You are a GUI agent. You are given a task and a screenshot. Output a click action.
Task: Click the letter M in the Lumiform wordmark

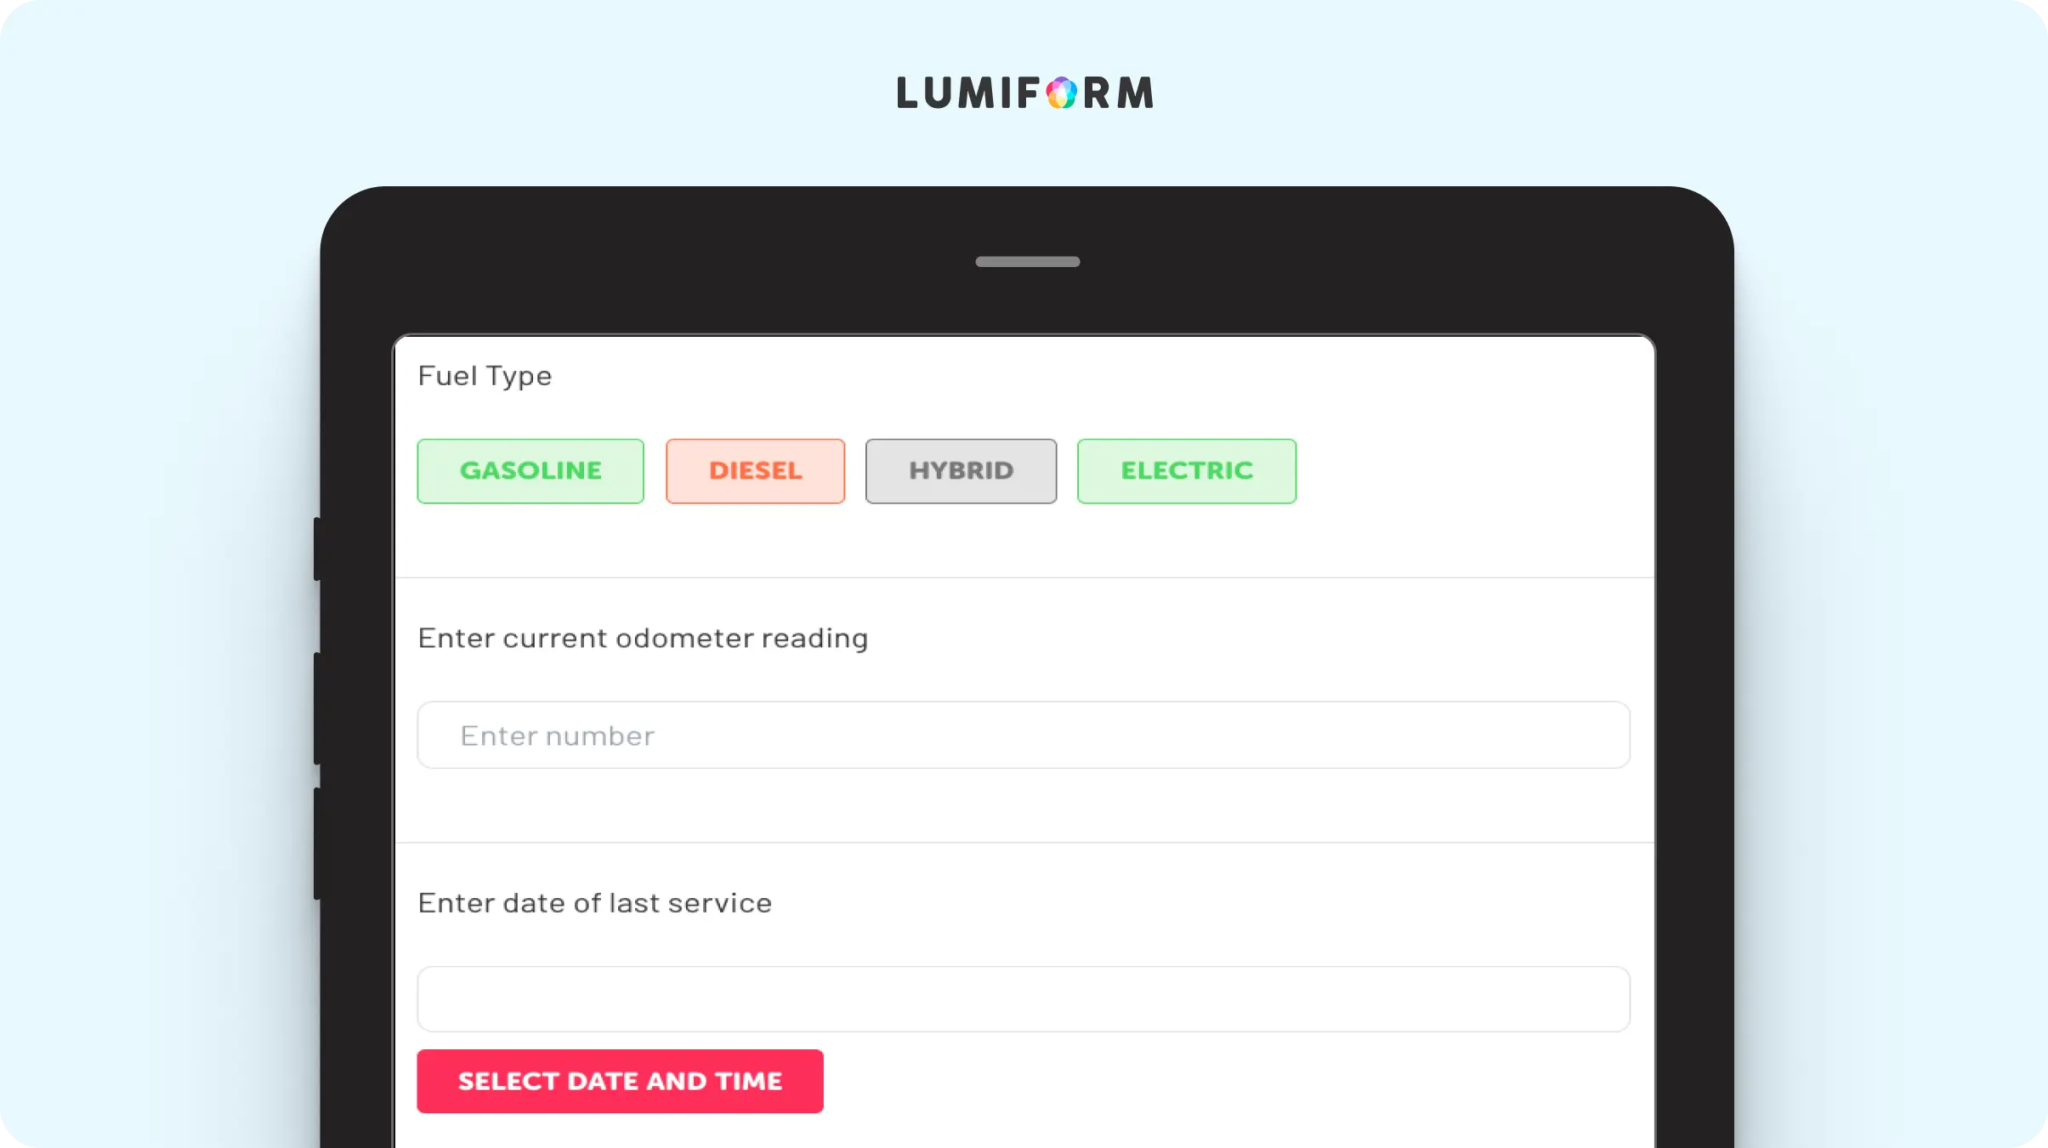[x=1135, y=93]
